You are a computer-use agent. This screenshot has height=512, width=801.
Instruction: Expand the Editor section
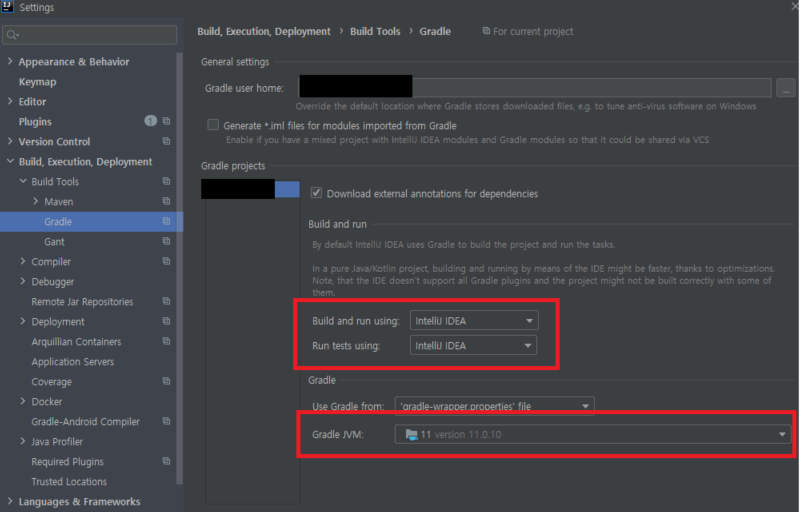pos(10,101)
